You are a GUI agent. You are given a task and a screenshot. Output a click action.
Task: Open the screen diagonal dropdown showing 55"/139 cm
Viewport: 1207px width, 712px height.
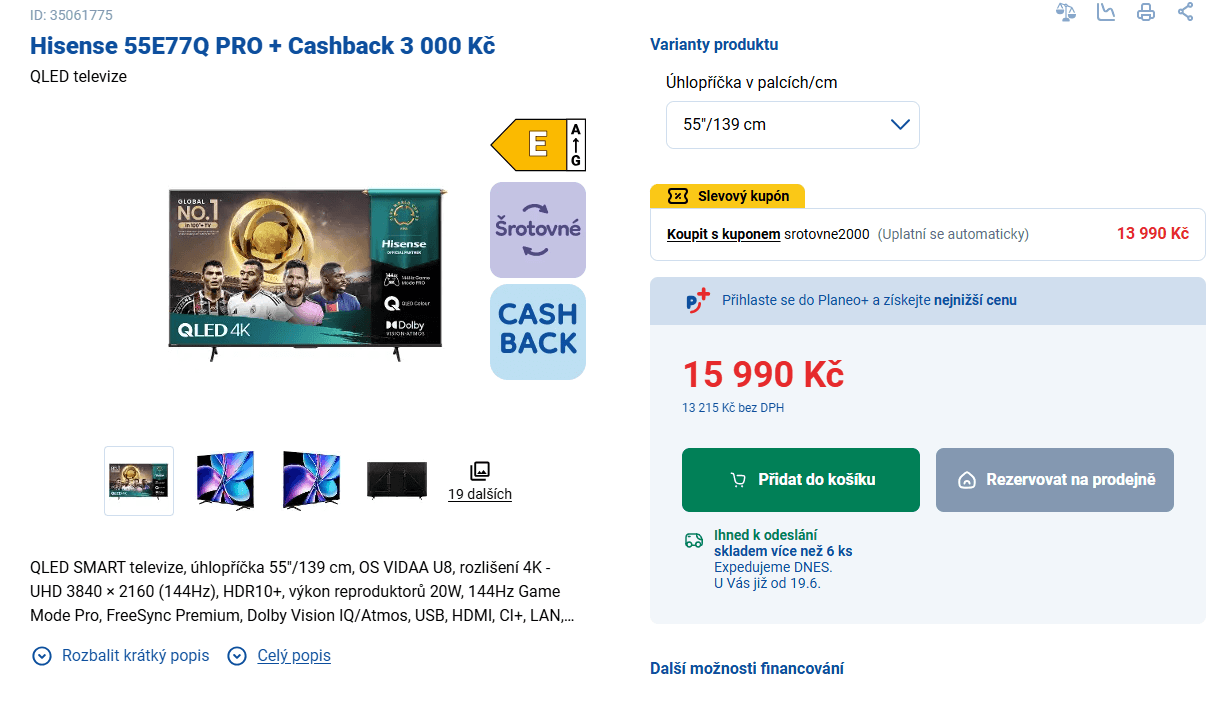[x=792, y=124]
